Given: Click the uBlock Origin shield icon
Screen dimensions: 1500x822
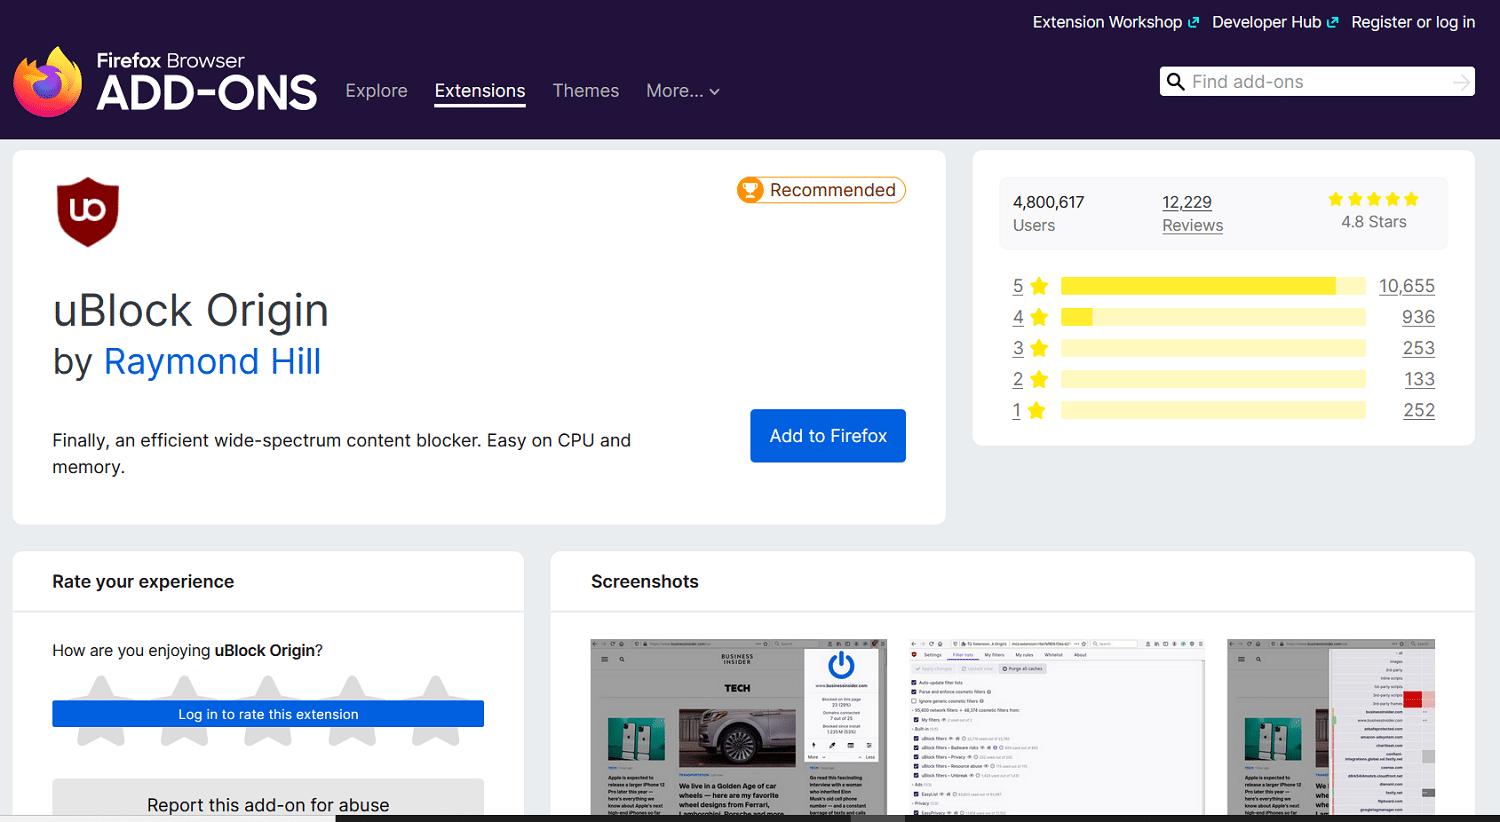Looking at the screenshot, I should (88, 212).
